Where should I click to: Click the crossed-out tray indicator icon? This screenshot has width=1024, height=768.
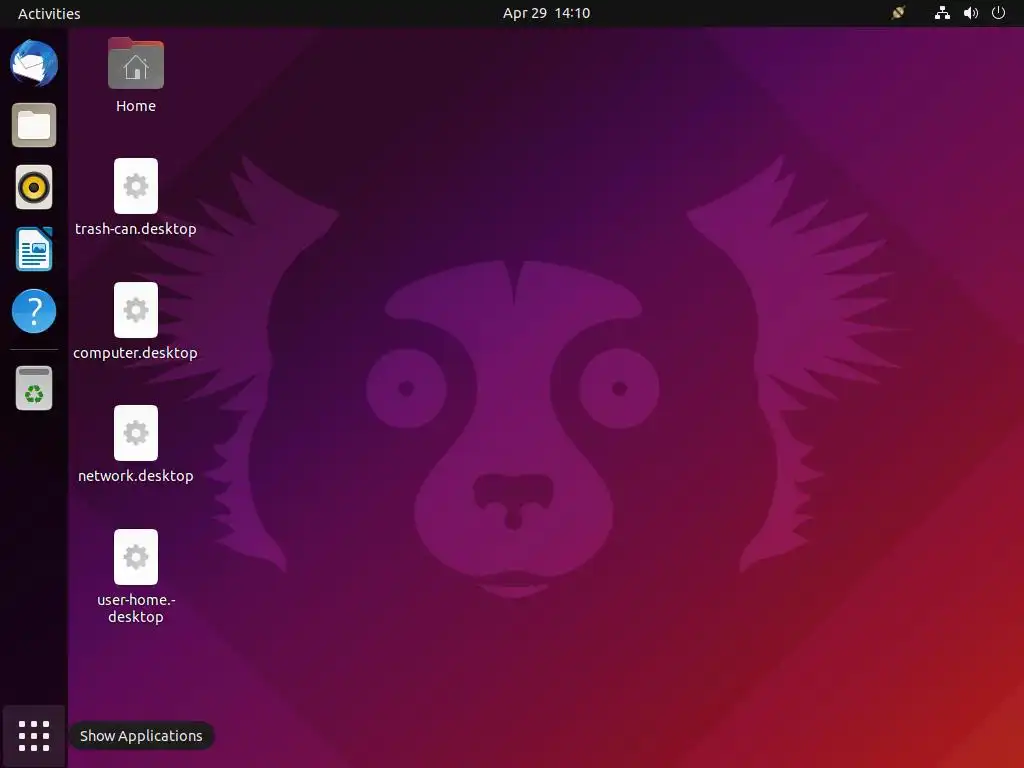(x=899, y=13)
